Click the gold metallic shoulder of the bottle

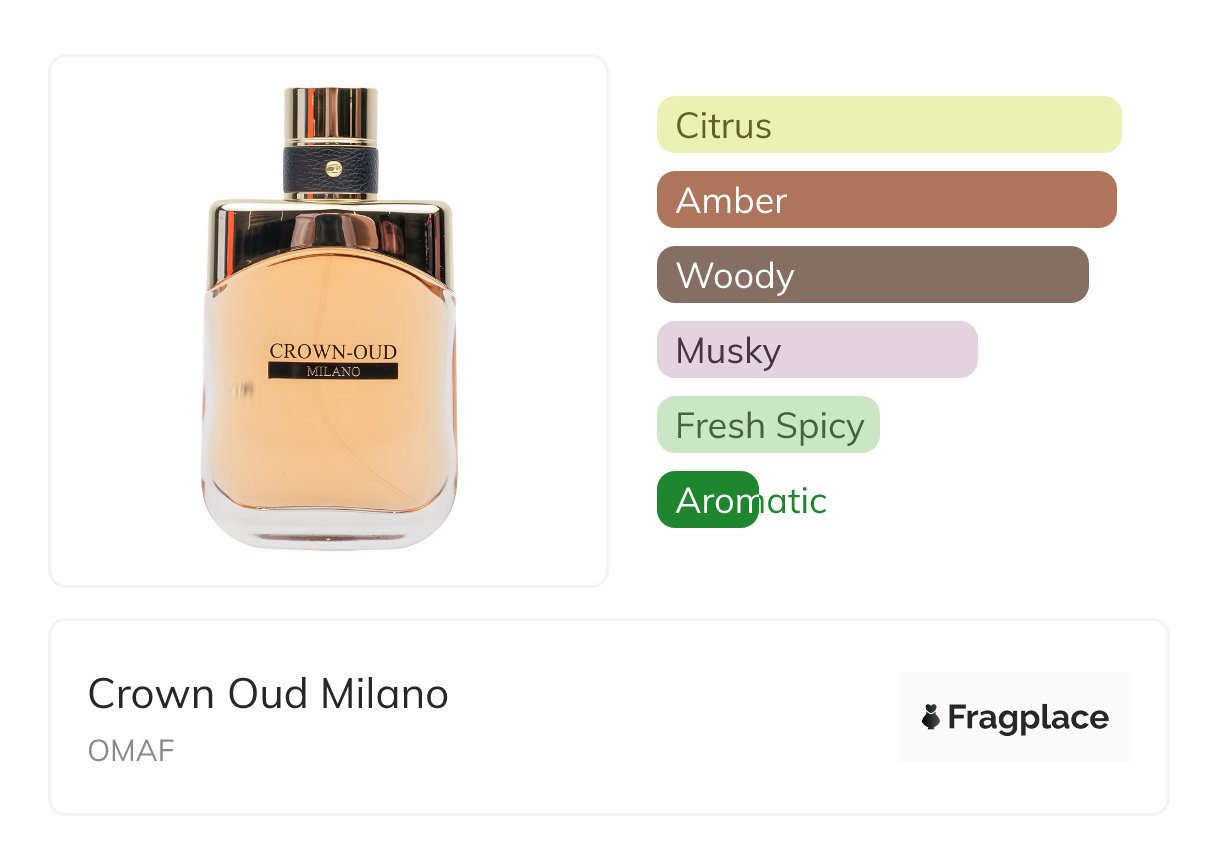click(x=330, y=225)
